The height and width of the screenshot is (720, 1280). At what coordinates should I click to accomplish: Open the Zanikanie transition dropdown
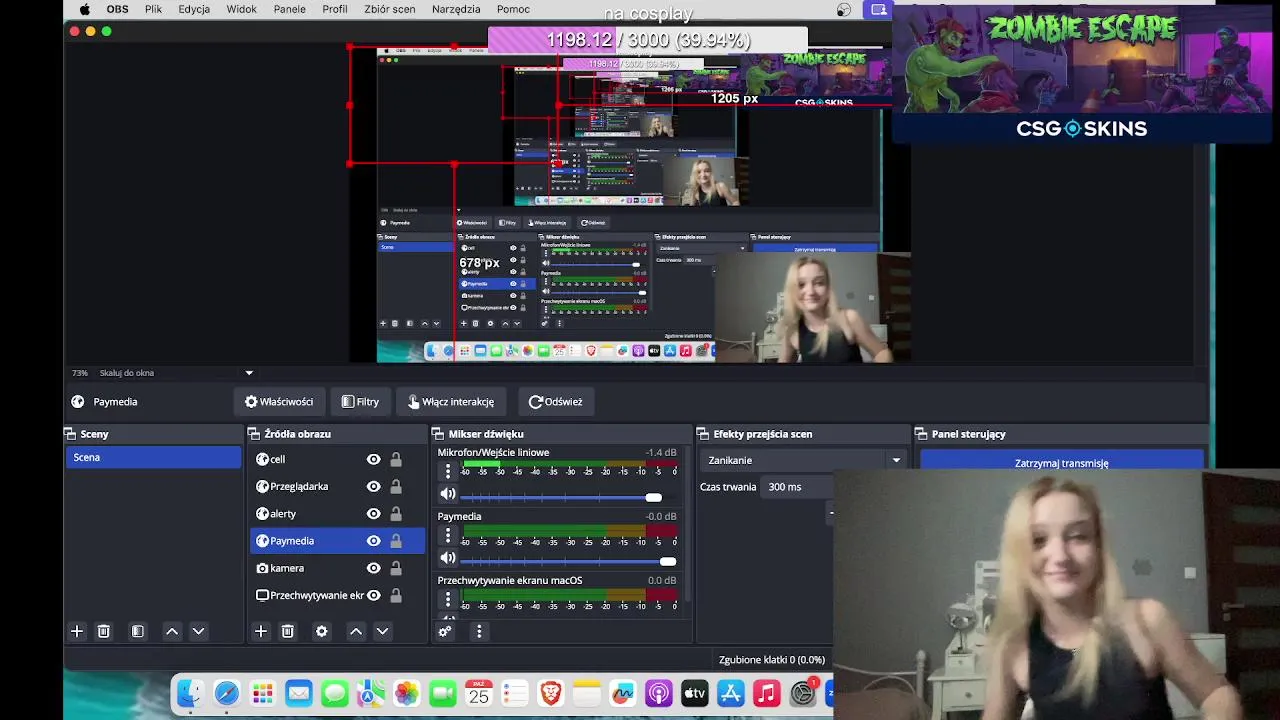804,460
